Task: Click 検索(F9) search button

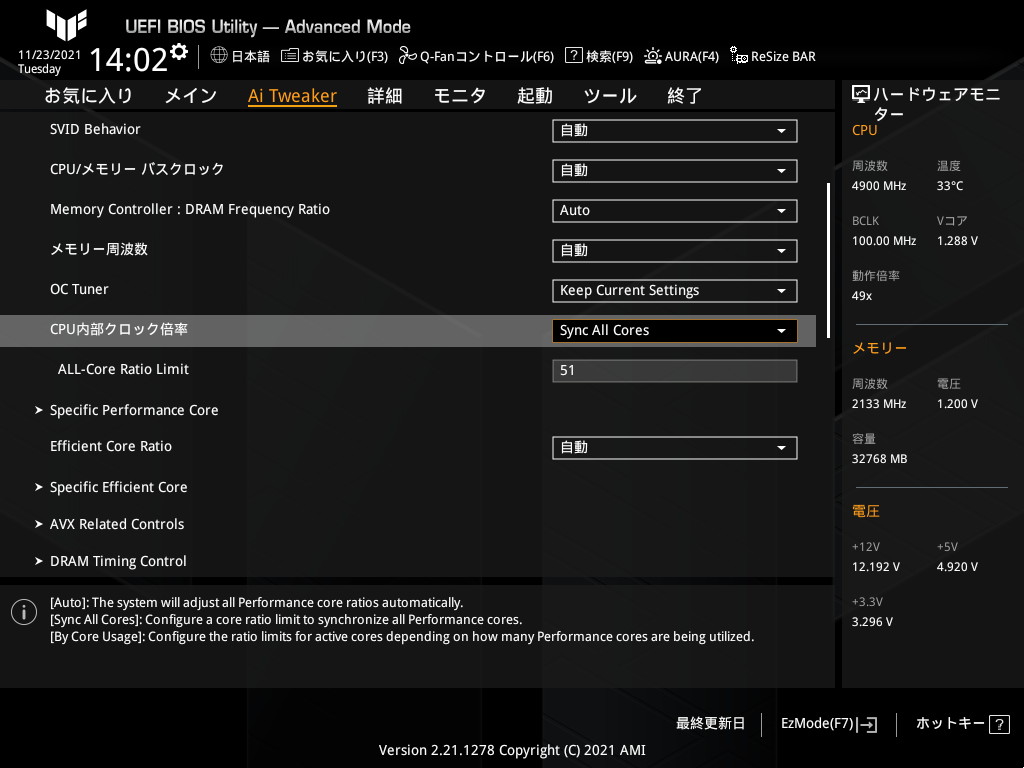Action: click(x=609, y=56)
